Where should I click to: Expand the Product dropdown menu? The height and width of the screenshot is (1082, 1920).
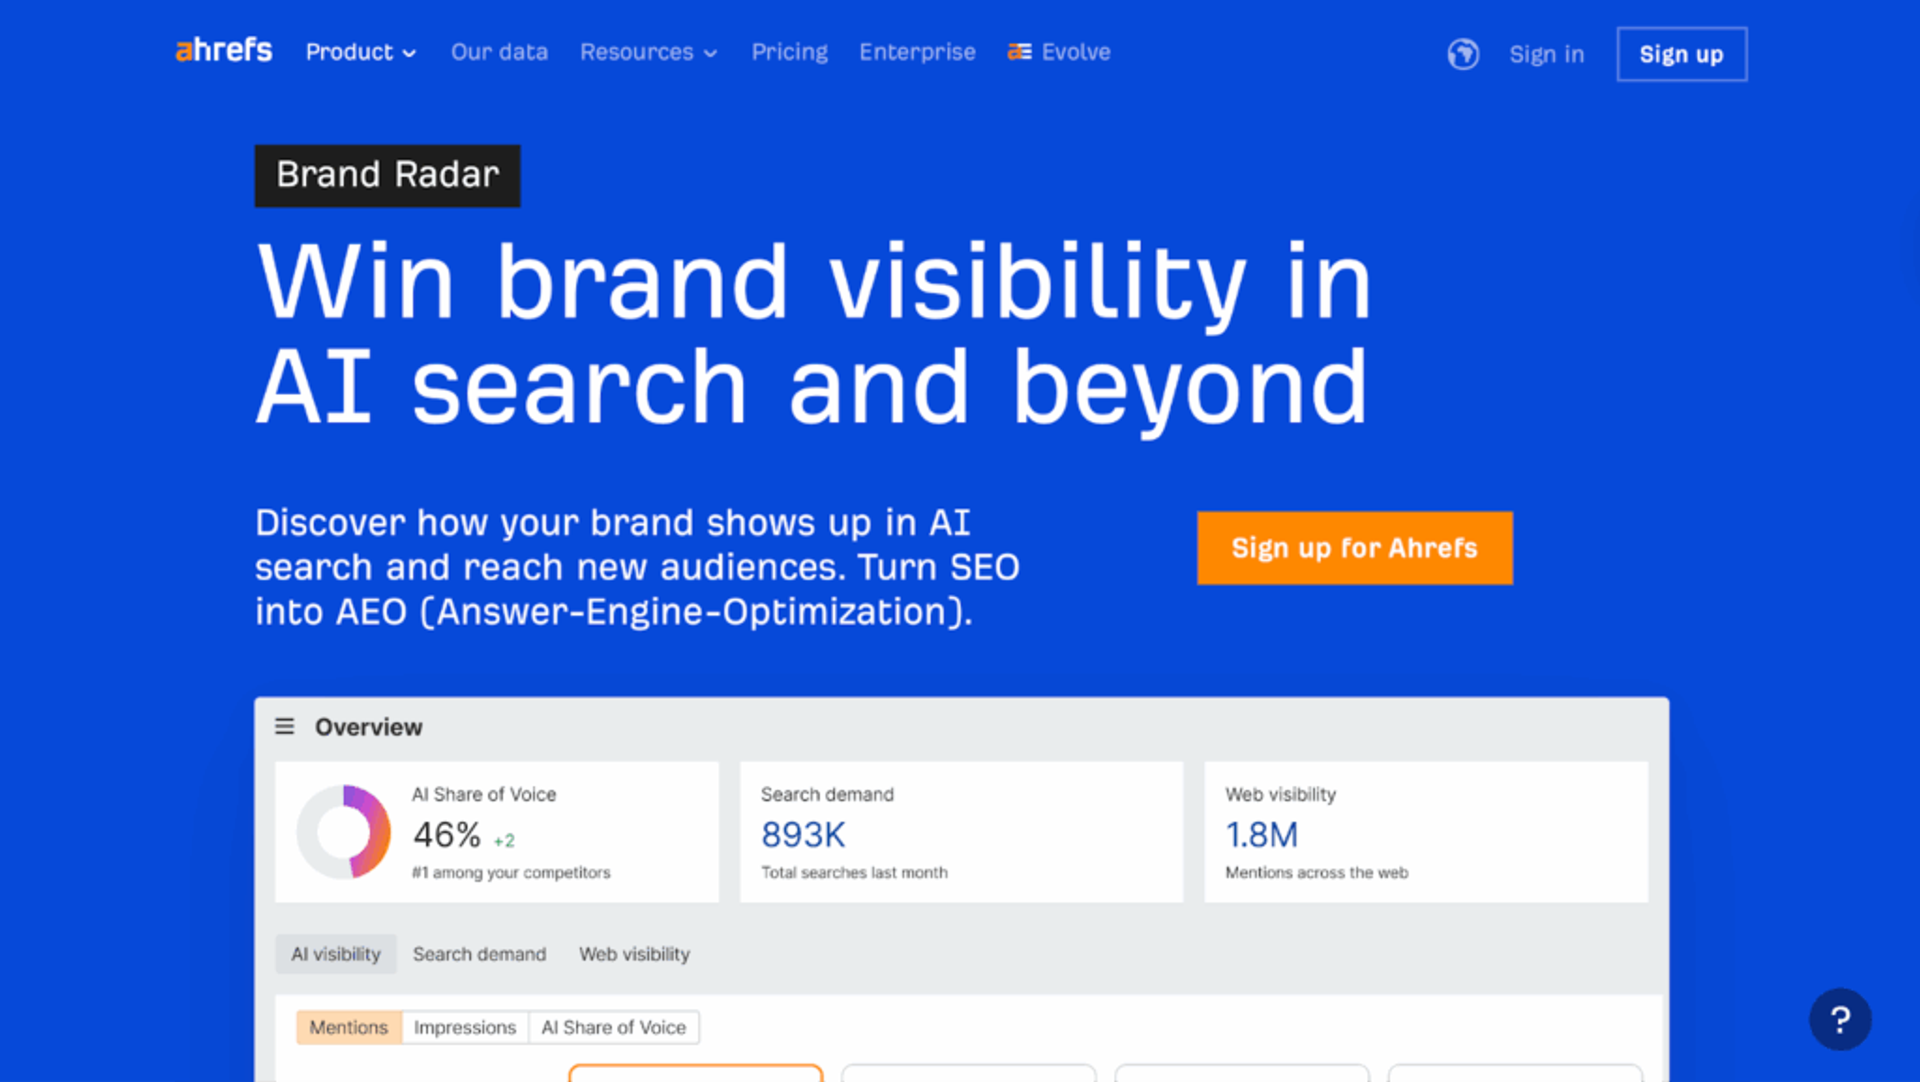(361, 52)
